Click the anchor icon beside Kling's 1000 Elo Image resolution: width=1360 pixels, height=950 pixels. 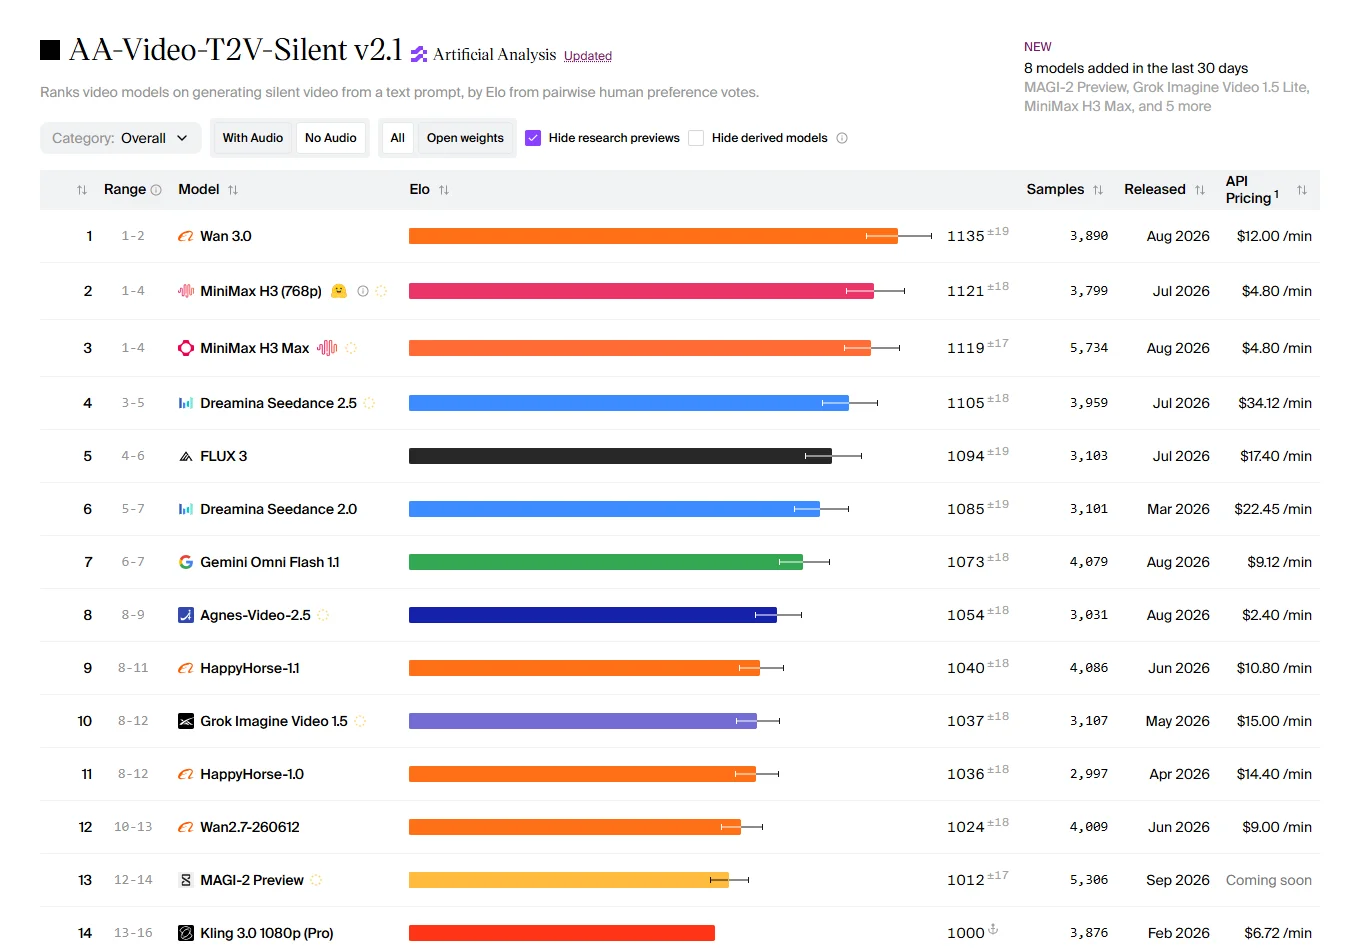tap(993, 929)
